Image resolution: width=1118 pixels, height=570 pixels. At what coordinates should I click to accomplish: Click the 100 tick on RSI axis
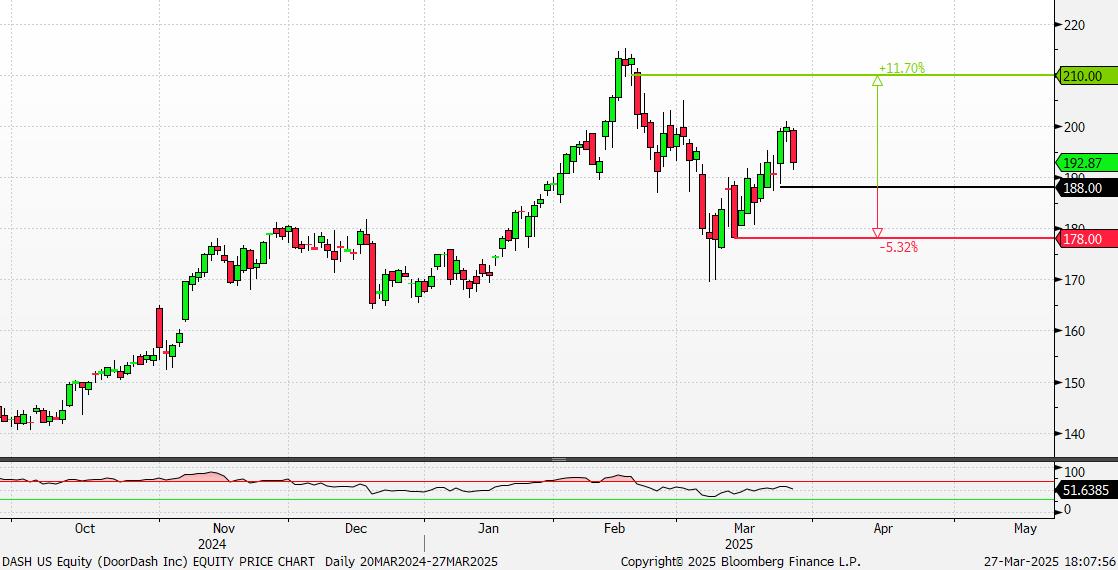pyautogui.click(x=1074, y=472)
